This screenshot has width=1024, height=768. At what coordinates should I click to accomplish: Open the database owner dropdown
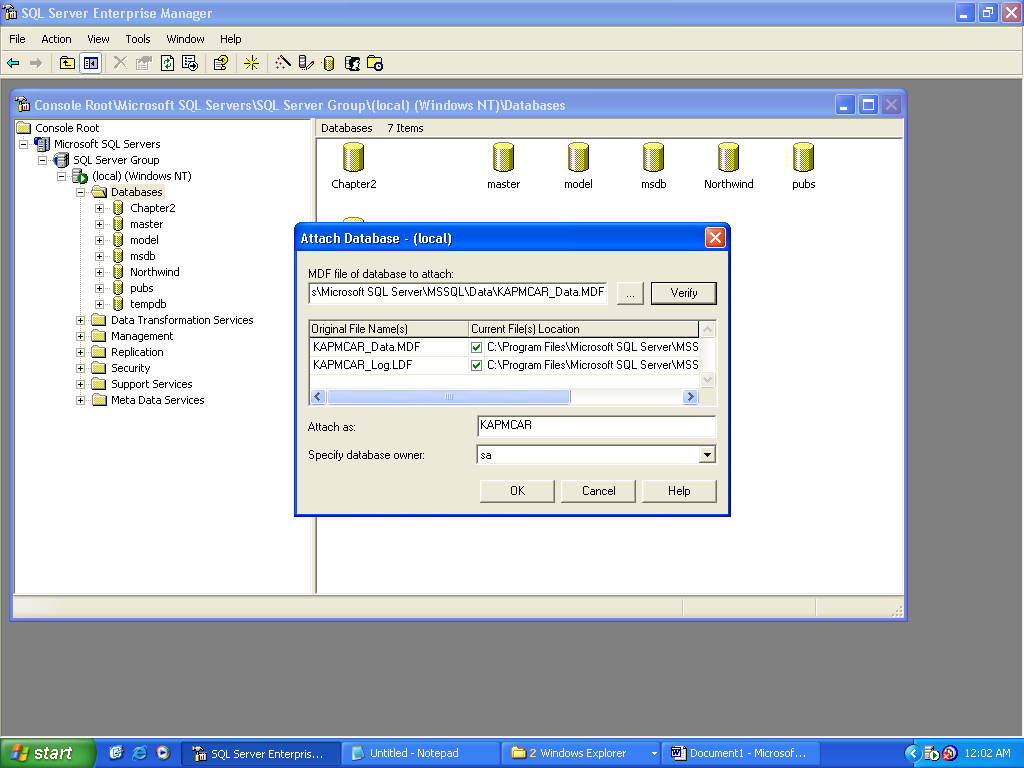click(707, 455)
